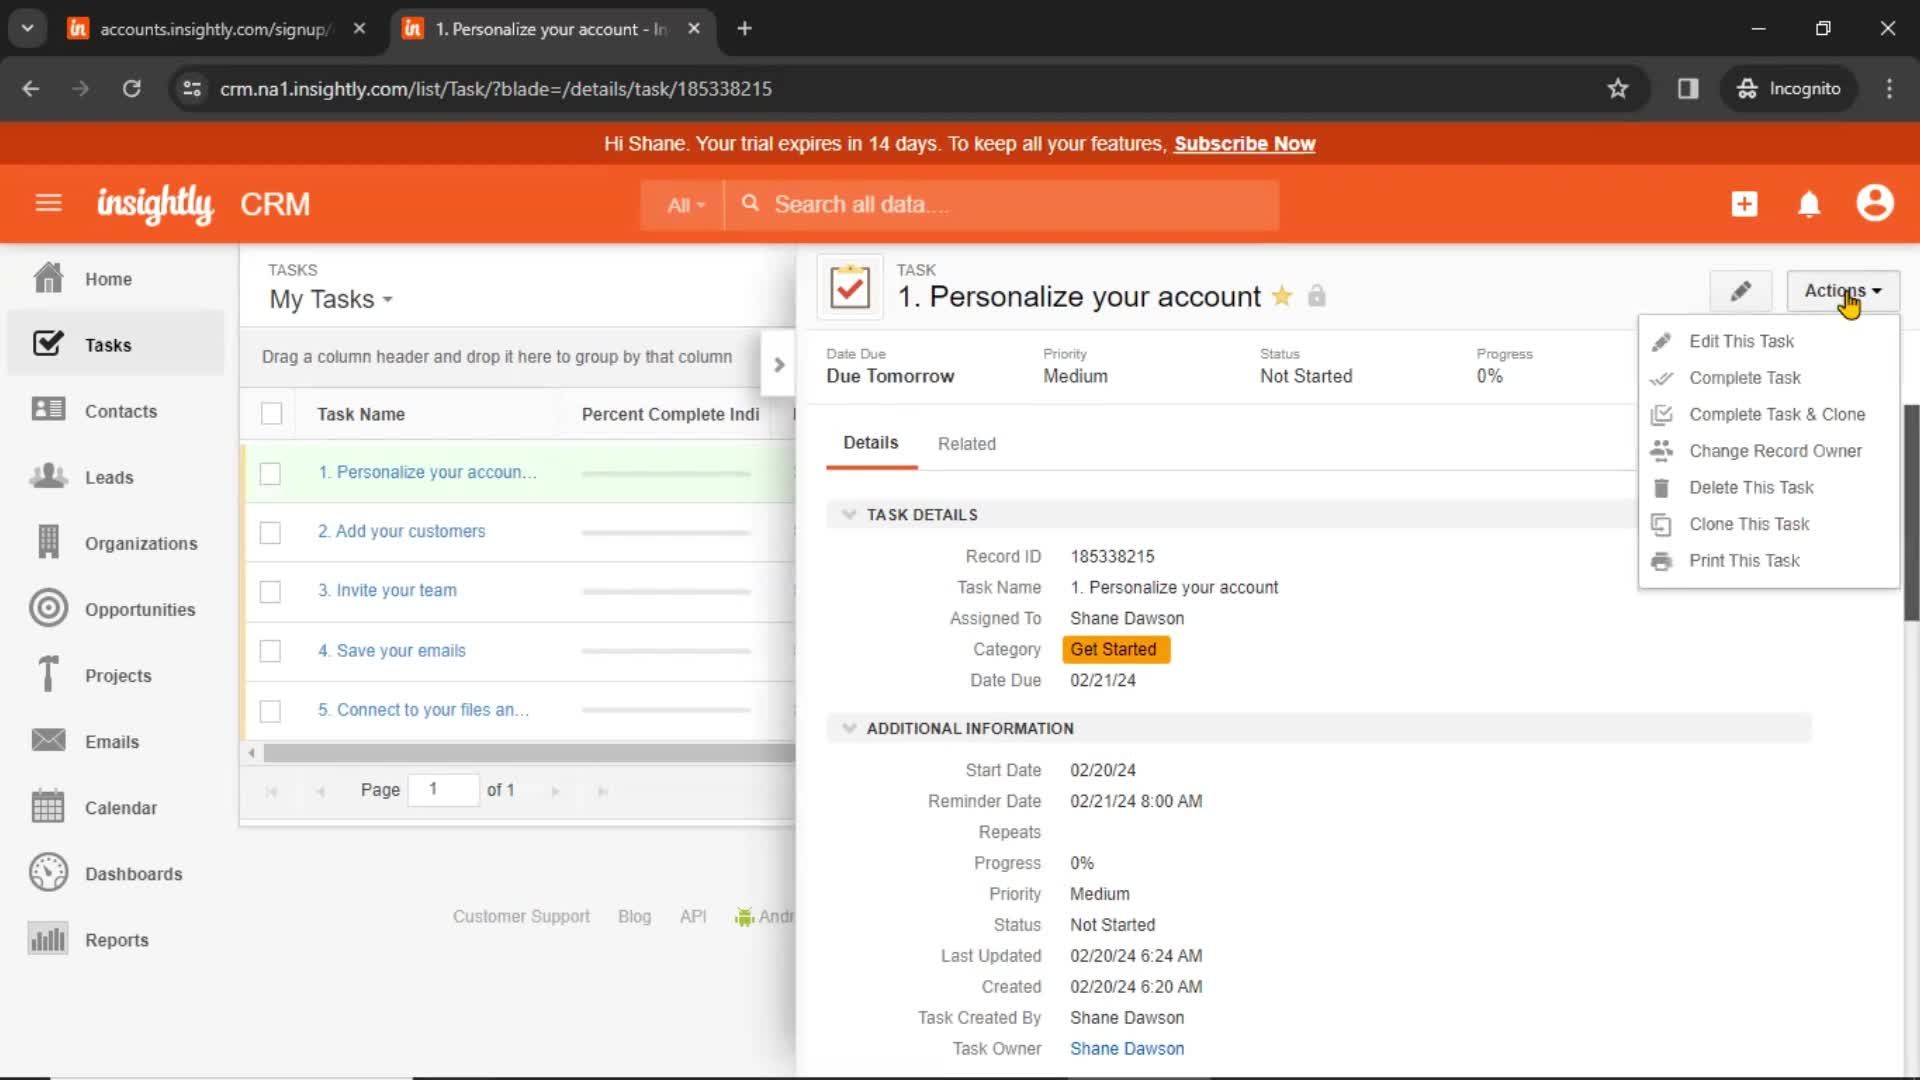Image resolution: width=1920 pixels, height=1080 pixels.
Task: Open the hamburger navigation menu
Action: (48, 203)
